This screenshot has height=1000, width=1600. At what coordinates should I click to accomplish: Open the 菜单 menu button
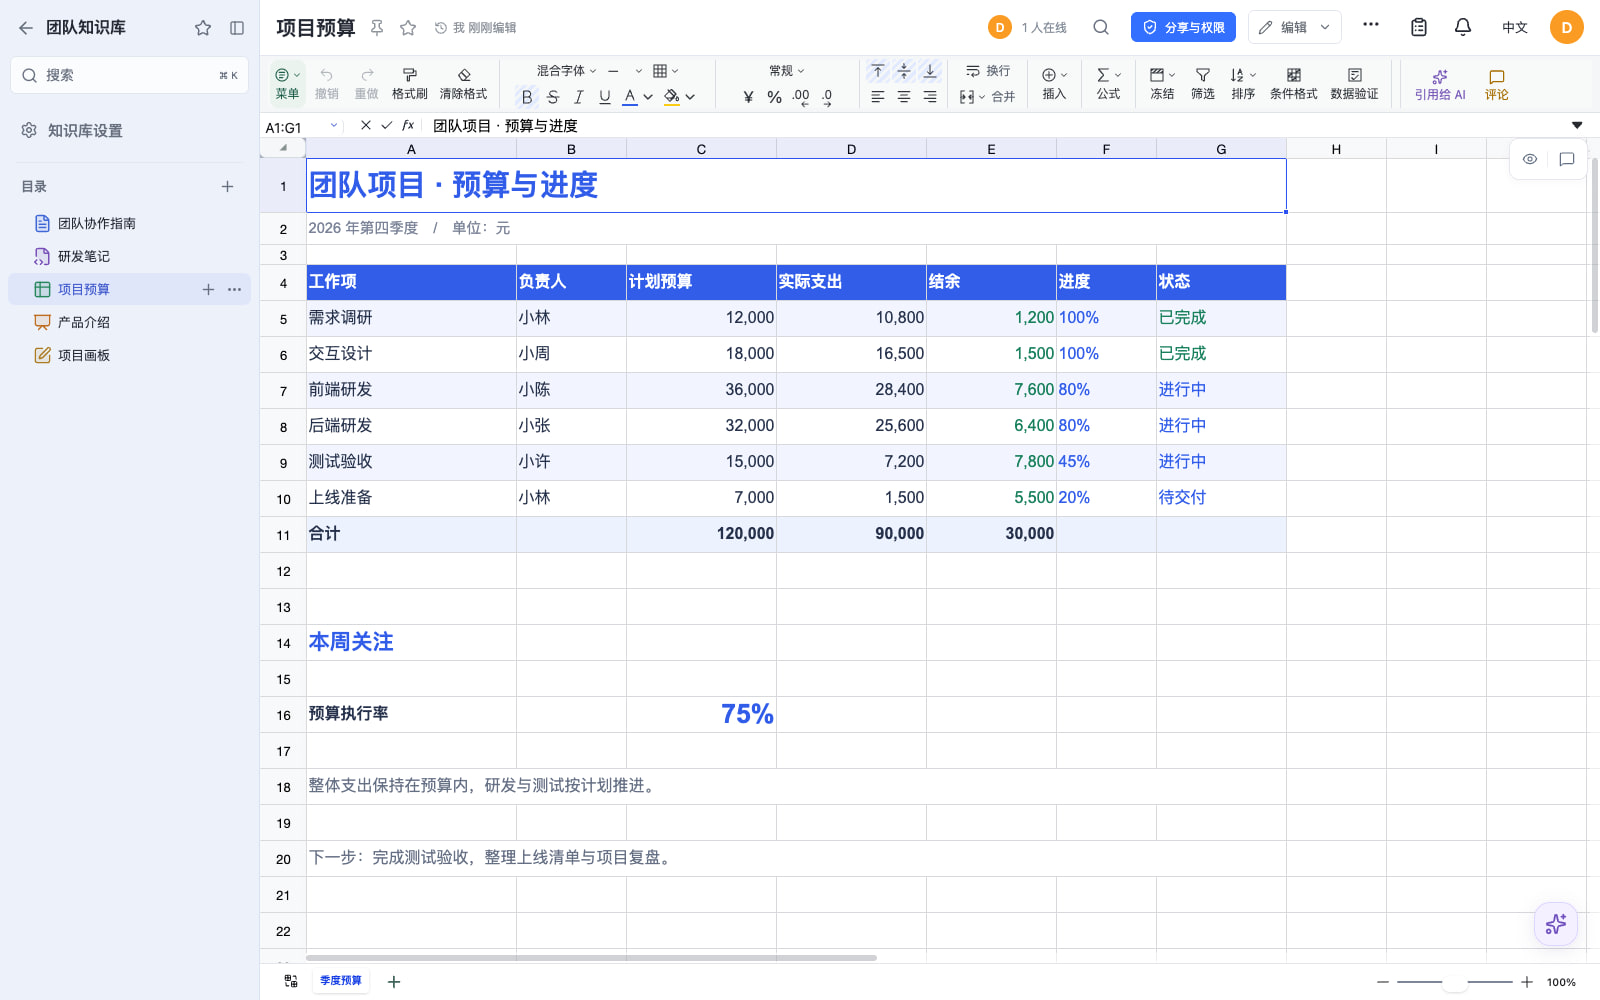pyautogui.click(x=287, y=84)
